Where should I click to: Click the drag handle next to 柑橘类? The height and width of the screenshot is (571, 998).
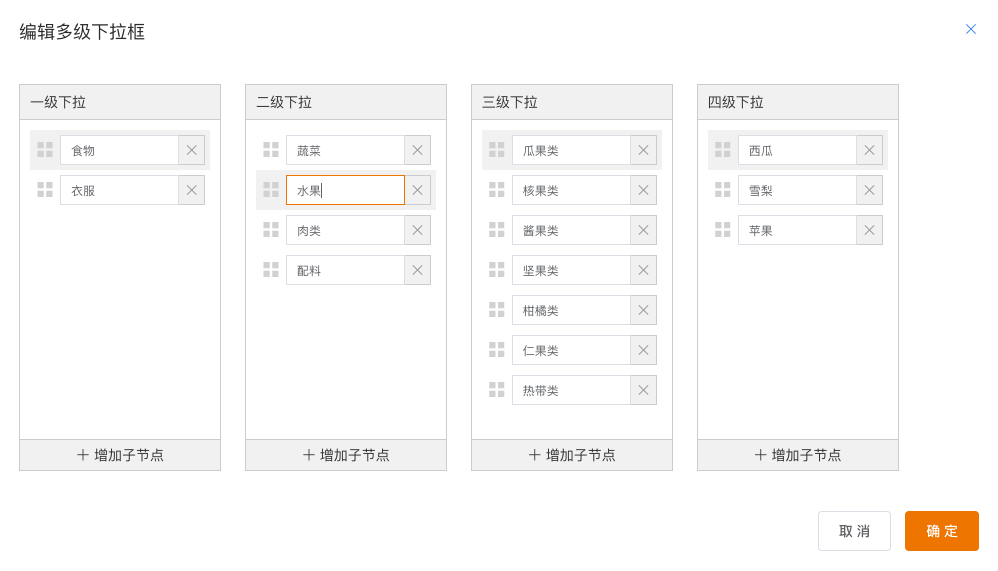tap(497, 310)
